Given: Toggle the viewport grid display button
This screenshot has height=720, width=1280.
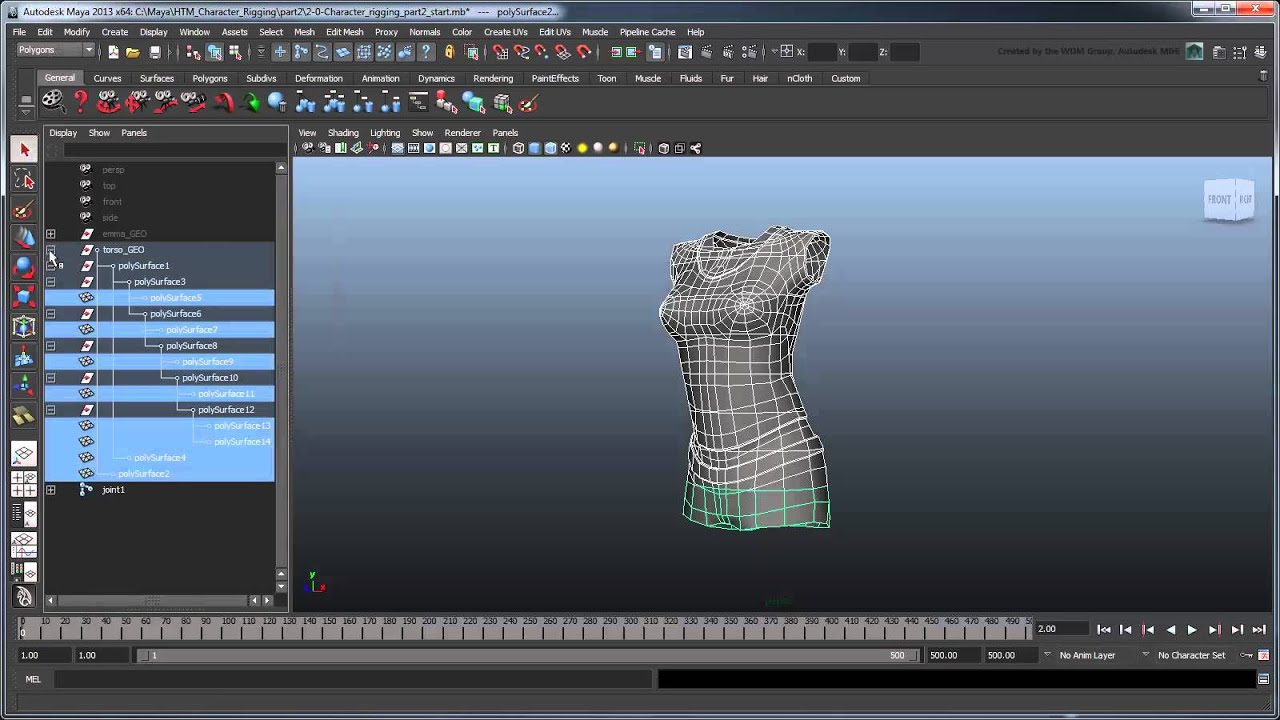Looking at the screenshot, I should (x=397, y=148).
